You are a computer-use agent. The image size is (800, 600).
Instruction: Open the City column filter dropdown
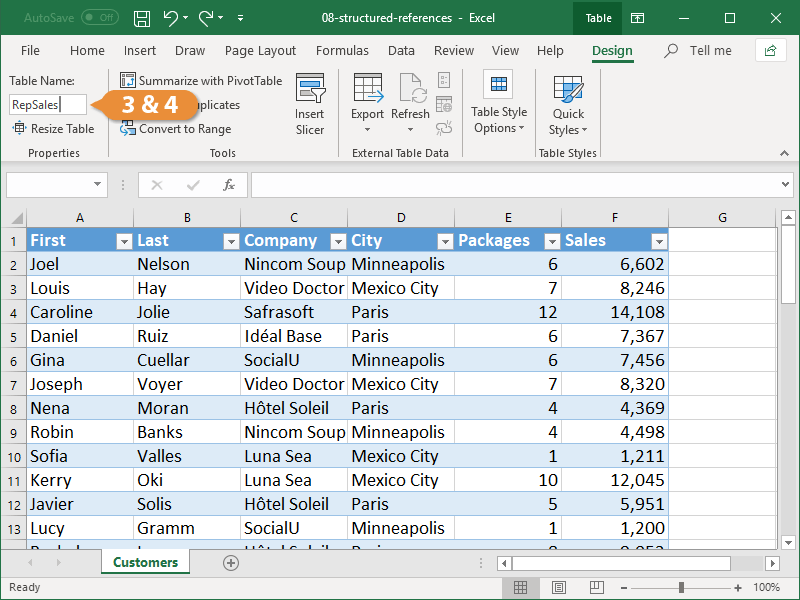click(445, 240)
